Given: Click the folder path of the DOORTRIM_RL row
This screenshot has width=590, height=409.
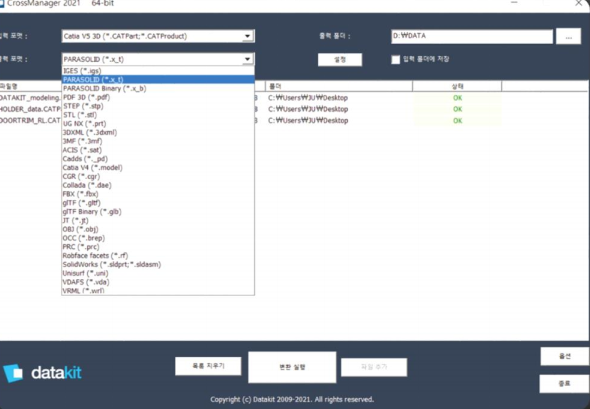Looking at the screenshot, I should [308, 121].
